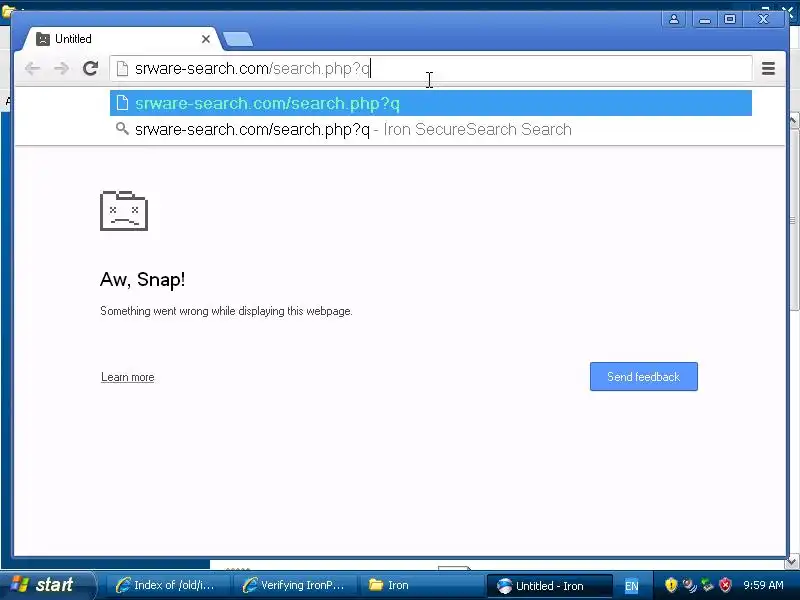This screenshot has height=600, width=800.
Task: Click the browser Back arrow
Action: tap(32, 68)
